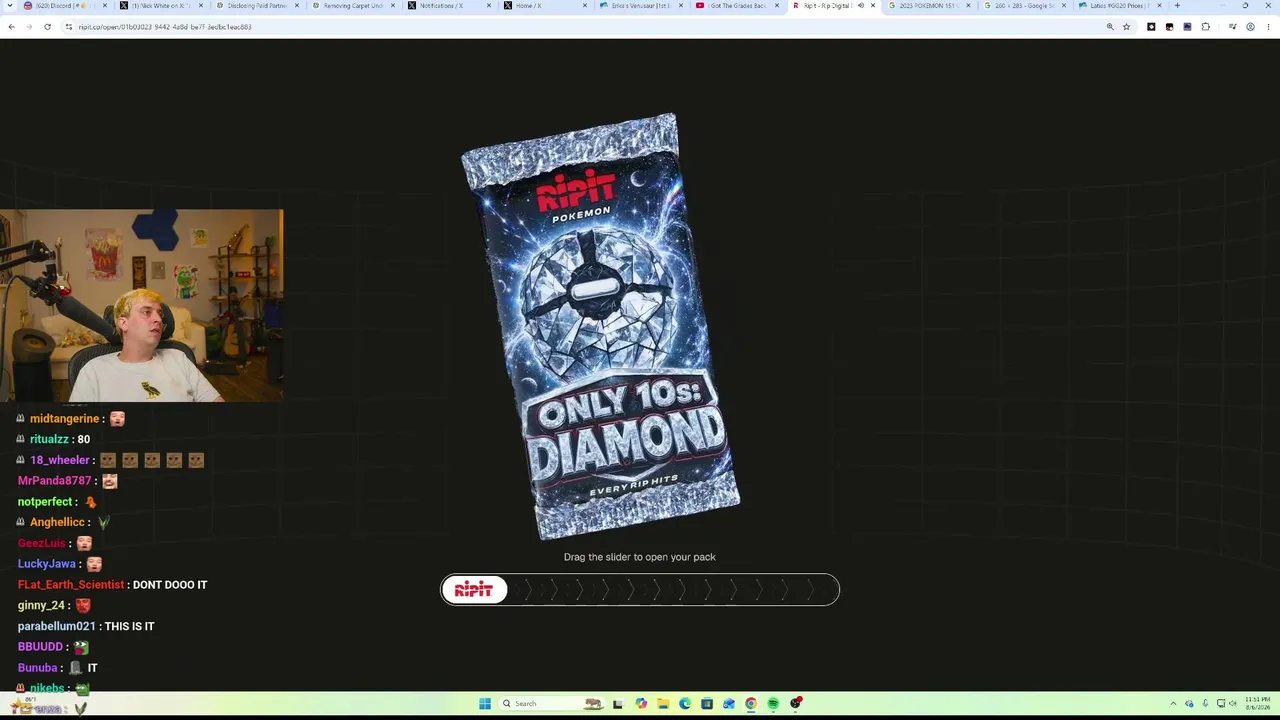The height and width of the screenshot is (720, 1280).
Task: Open a new browser tab
Action: (x=1177, y=6)
